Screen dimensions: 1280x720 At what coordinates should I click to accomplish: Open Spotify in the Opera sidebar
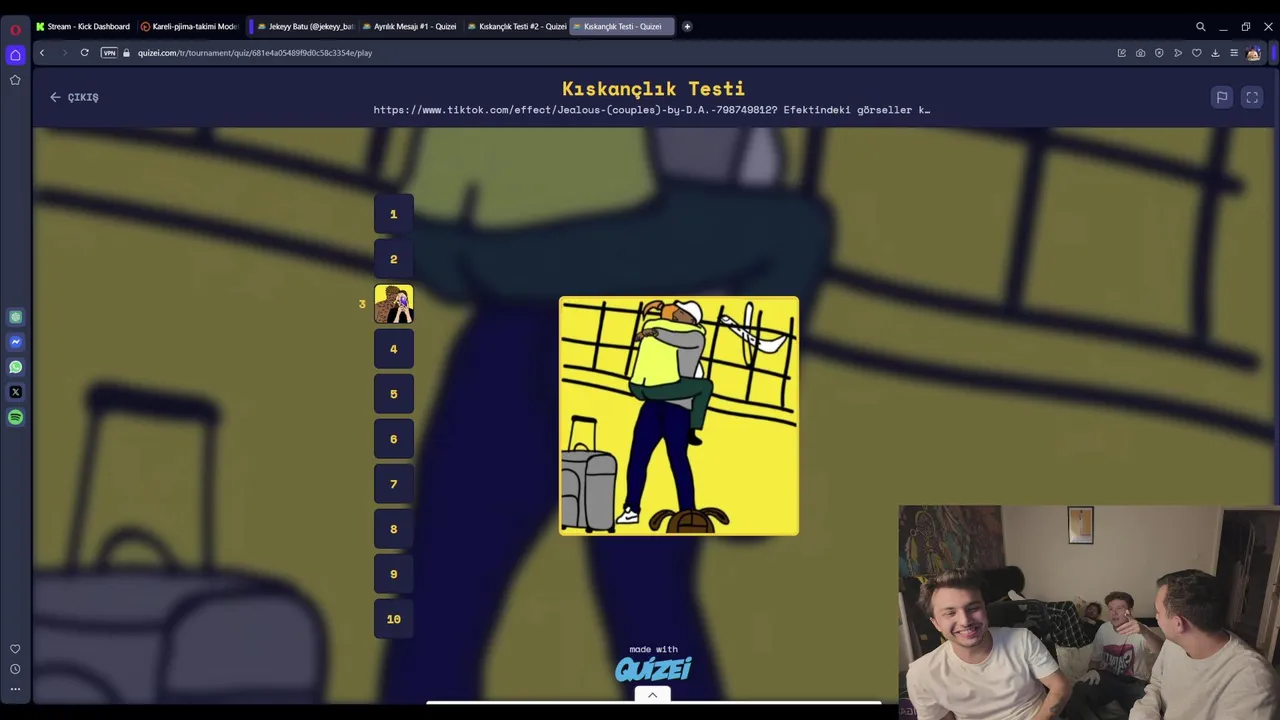click(15, 417)
